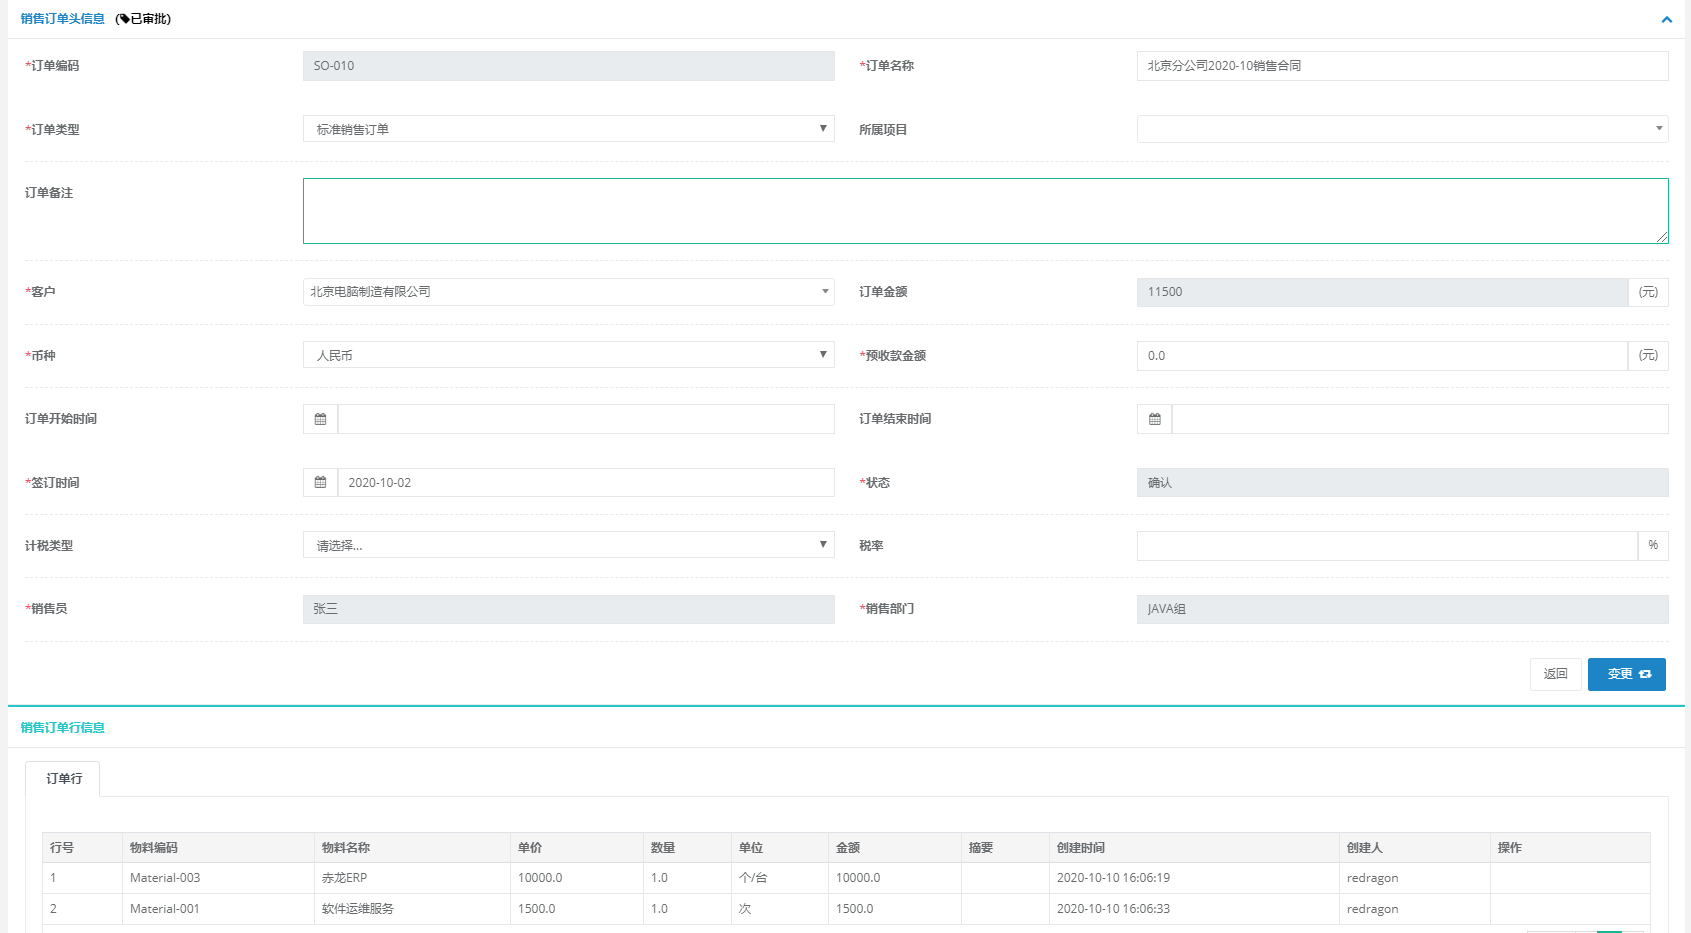Viewport: 1691px width, 933px height.
Task: Open the 币种 currency dropdown
Action: click(568, 355)
